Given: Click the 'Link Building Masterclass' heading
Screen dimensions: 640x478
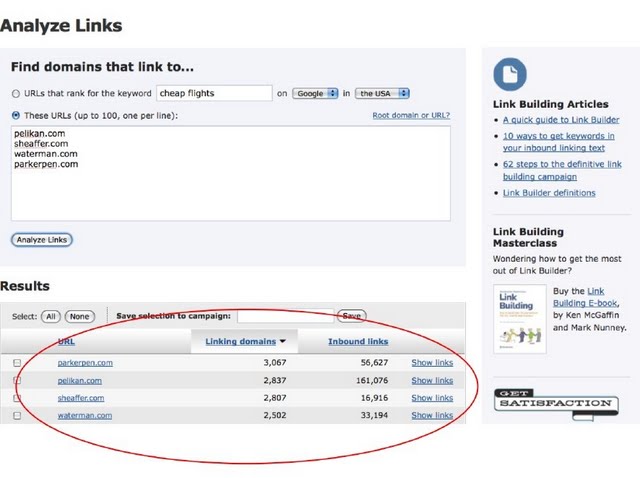Looking at the screenshot, I should 528,237.
